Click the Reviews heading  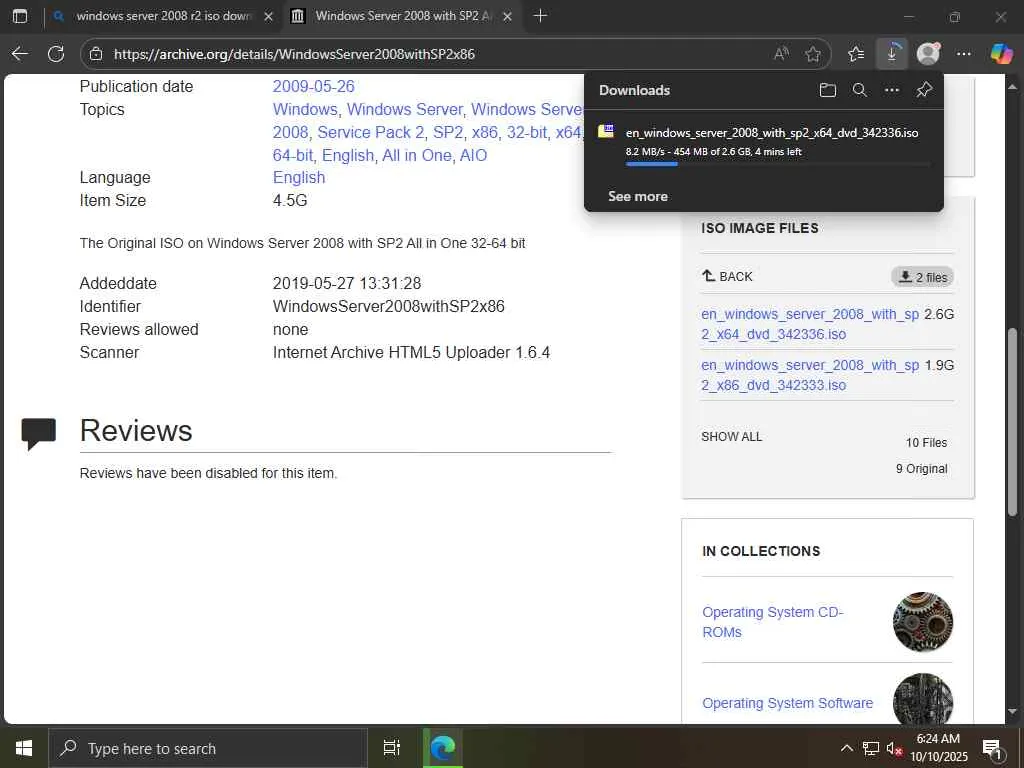click(x=136, y=430)
